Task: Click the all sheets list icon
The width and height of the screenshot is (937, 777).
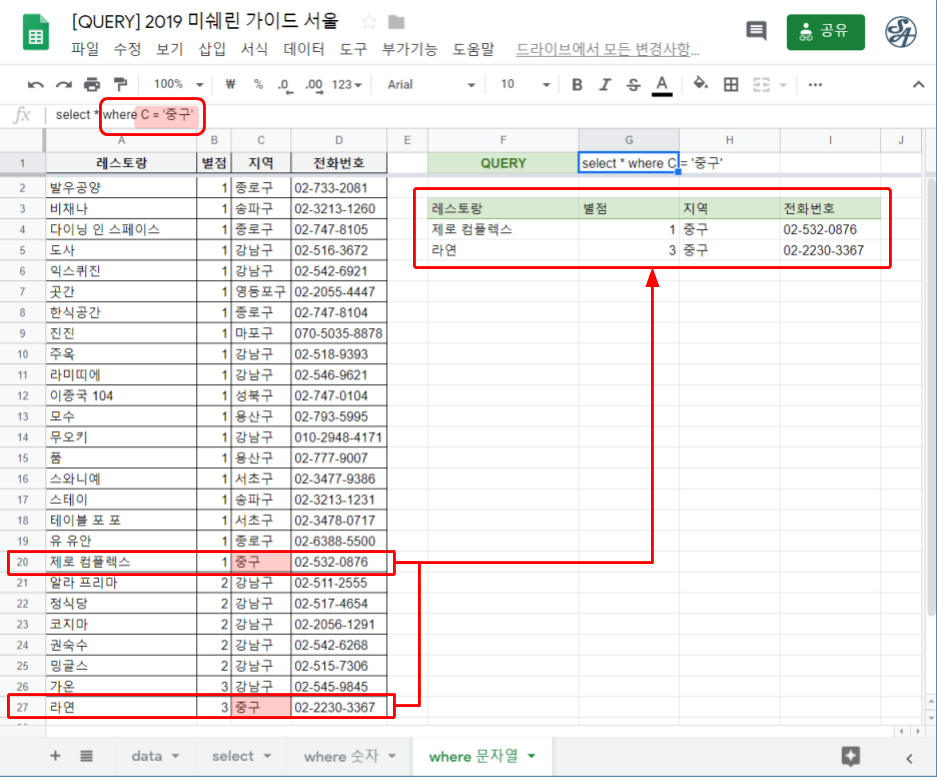Action: tap(87, 756)
